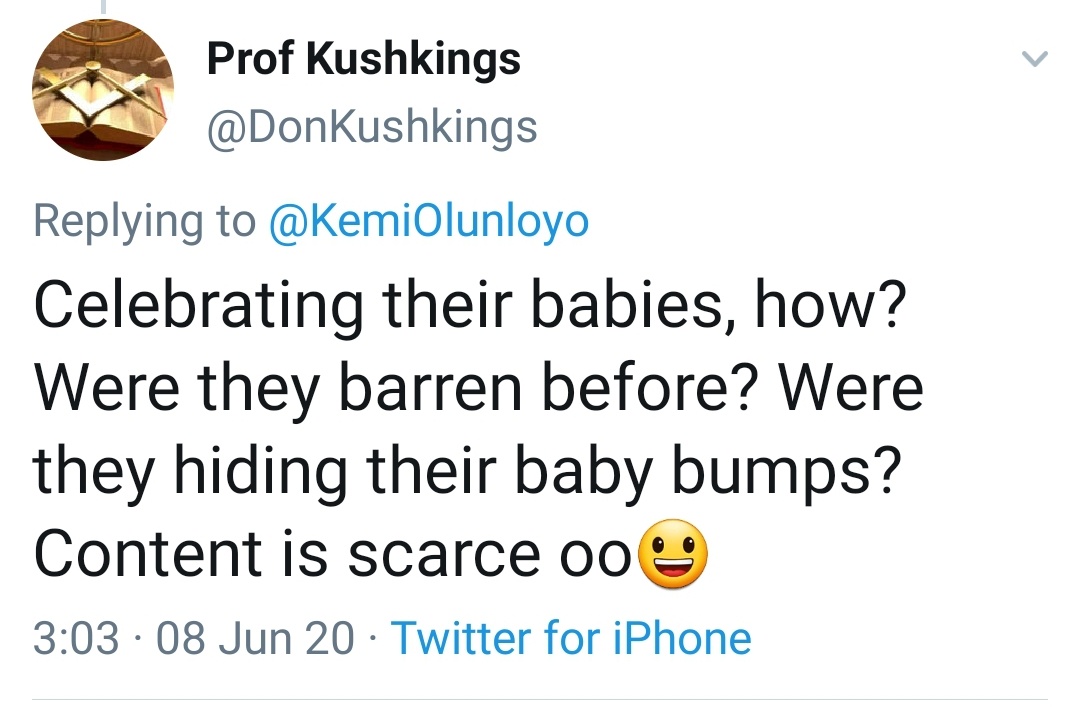
Task: Click the Prof Kushkings display name
Action: [363, 60]
